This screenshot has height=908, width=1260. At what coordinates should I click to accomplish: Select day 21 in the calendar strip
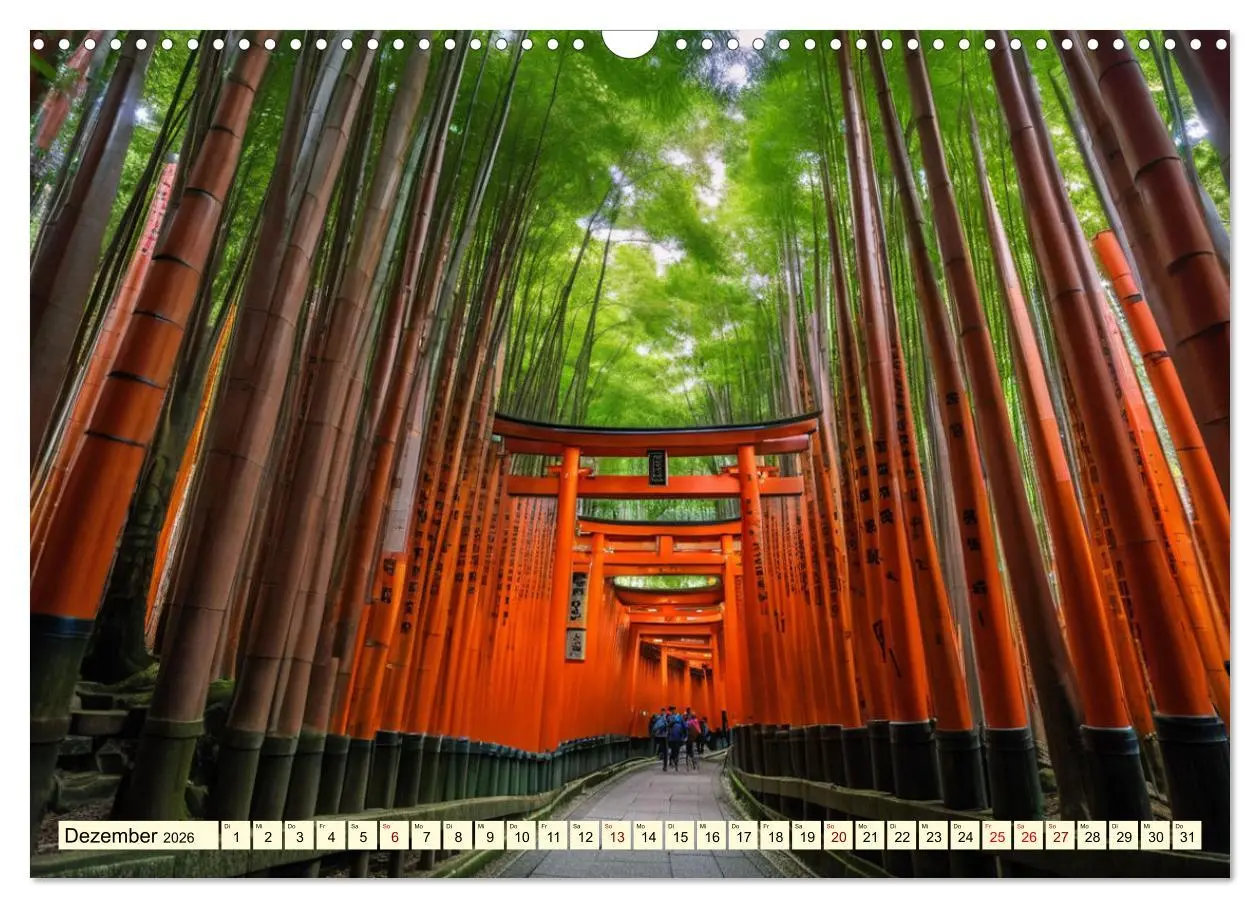(869, 835)
